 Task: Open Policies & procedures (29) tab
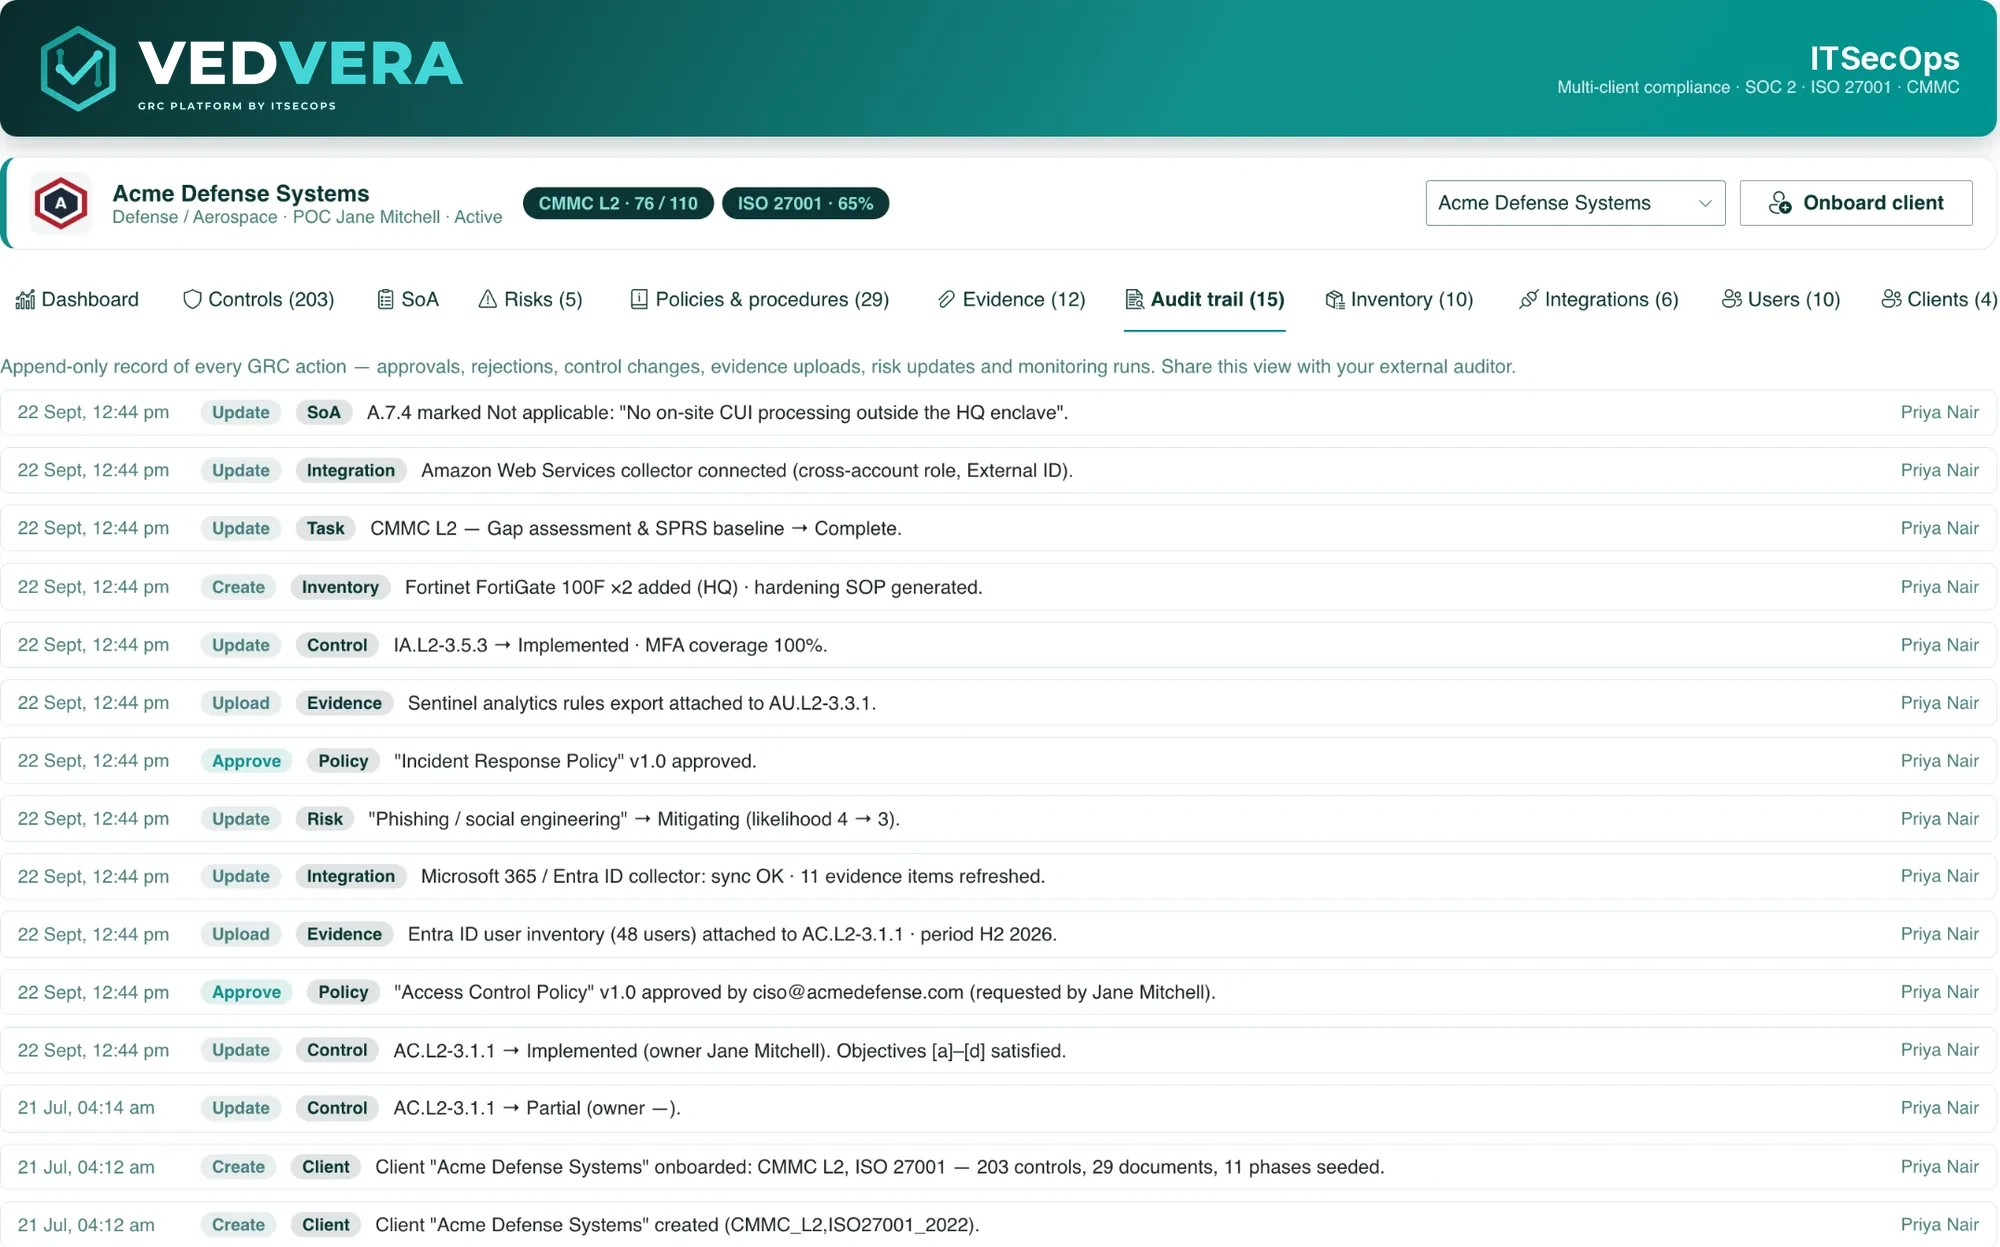759,299
